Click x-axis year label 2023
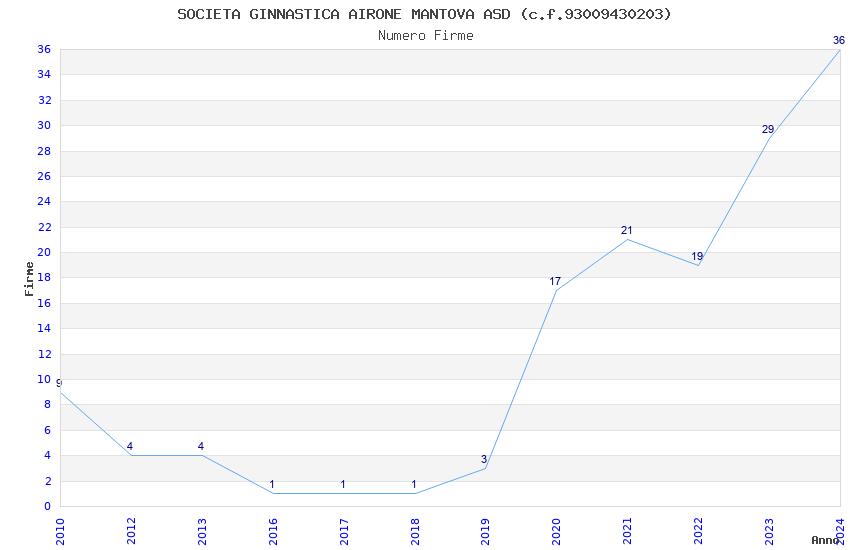Image resolution: width=850 pixels, height=550 pixels. pyautogui.click(x=769, y=532)
